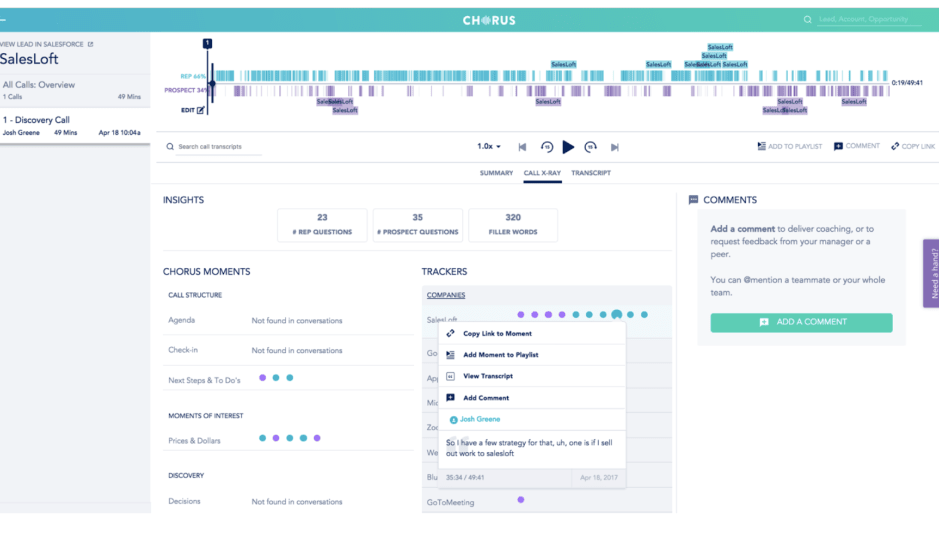Open the Need a hand? side tab
Viewport: 939px width, 541px height.
coord(932,273)
